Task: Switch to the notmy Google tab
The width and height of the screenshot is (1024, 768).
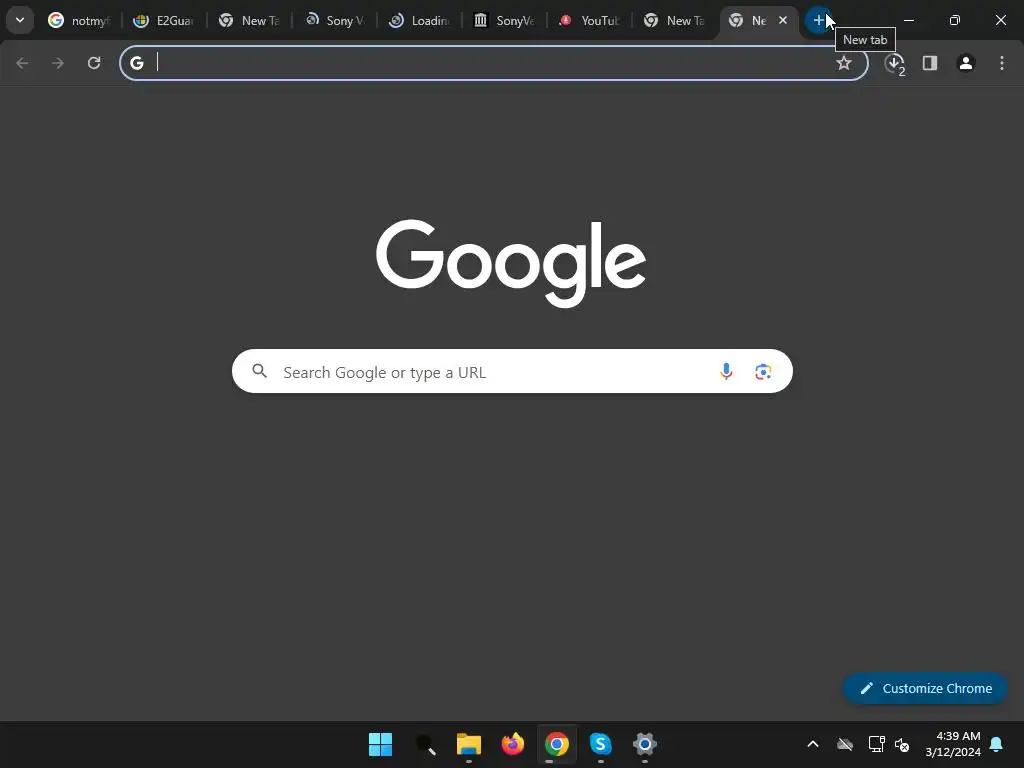Action: (79, 21)
